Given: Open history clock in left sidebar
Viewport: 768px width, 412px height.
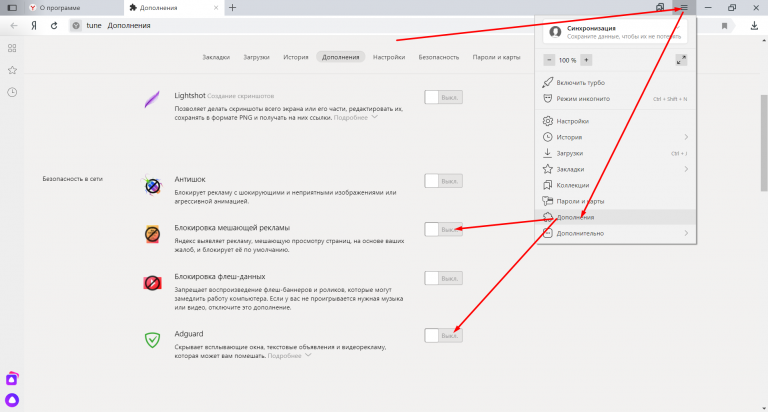Looking at the screenshot, I should (12, 92).
